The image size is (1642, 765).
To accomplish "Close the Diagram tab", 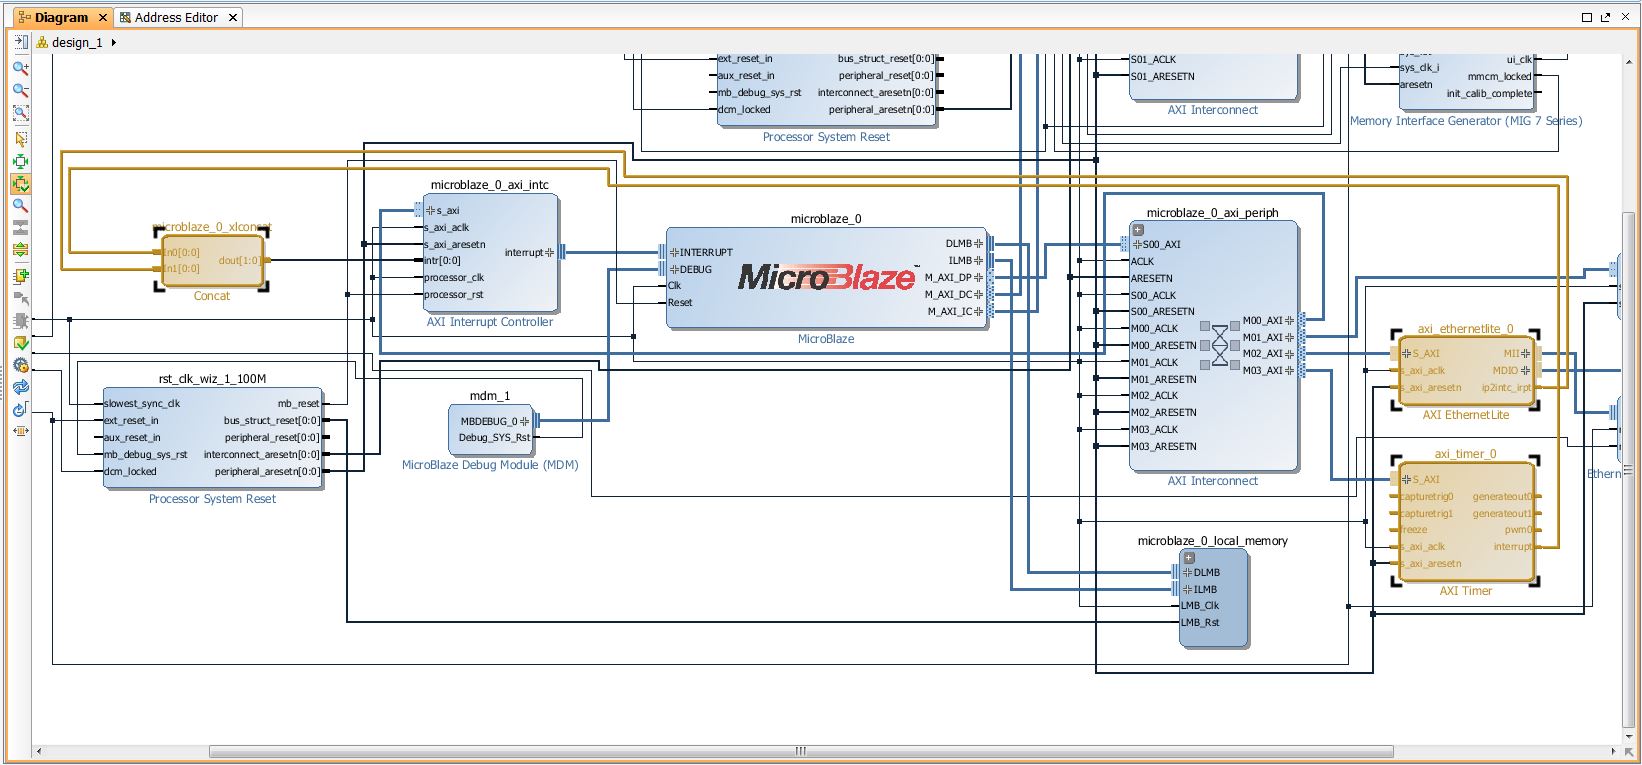I will pyautogui.click(x=103, y=17).
